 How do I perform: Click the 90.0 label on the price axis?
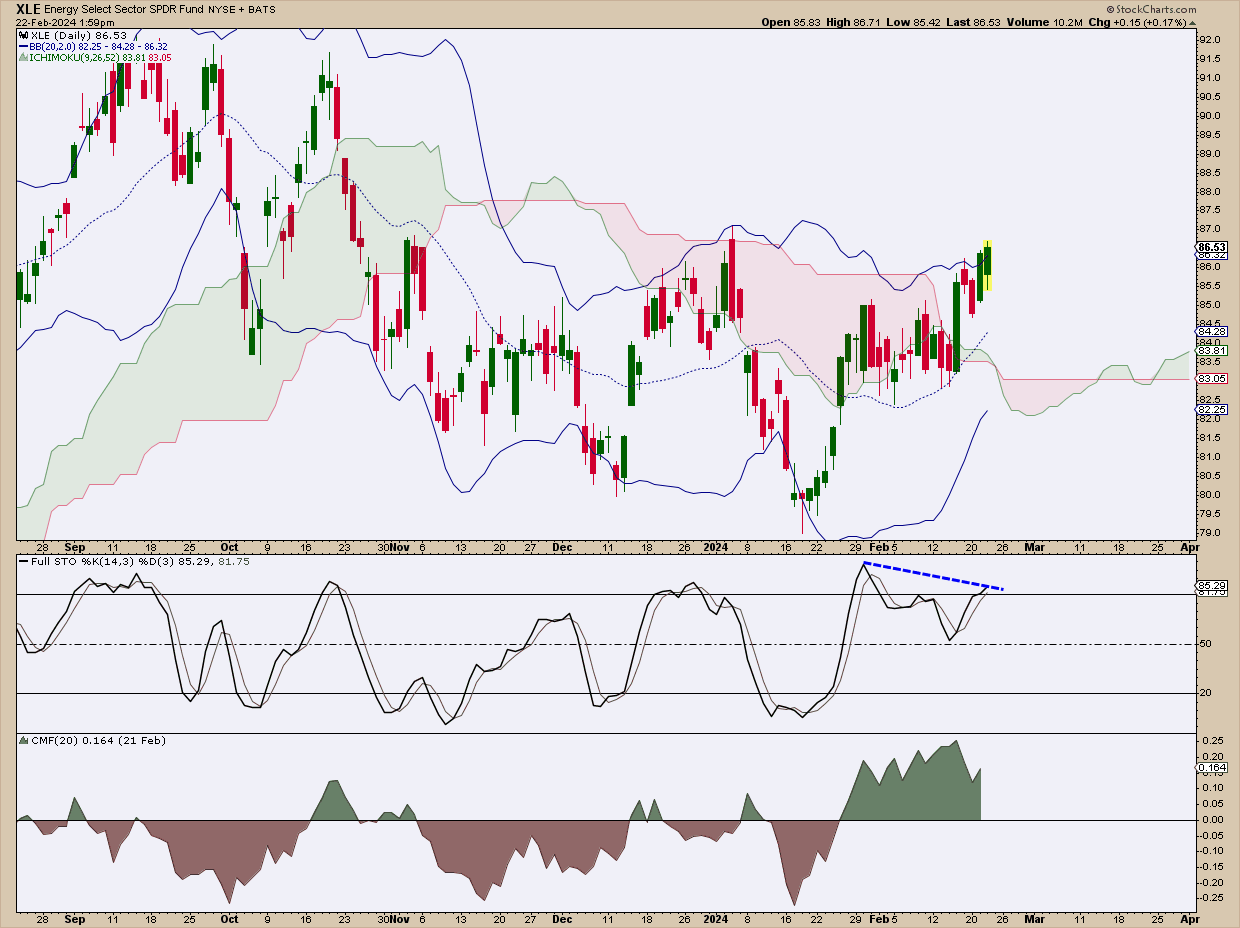coord(1209,116)
